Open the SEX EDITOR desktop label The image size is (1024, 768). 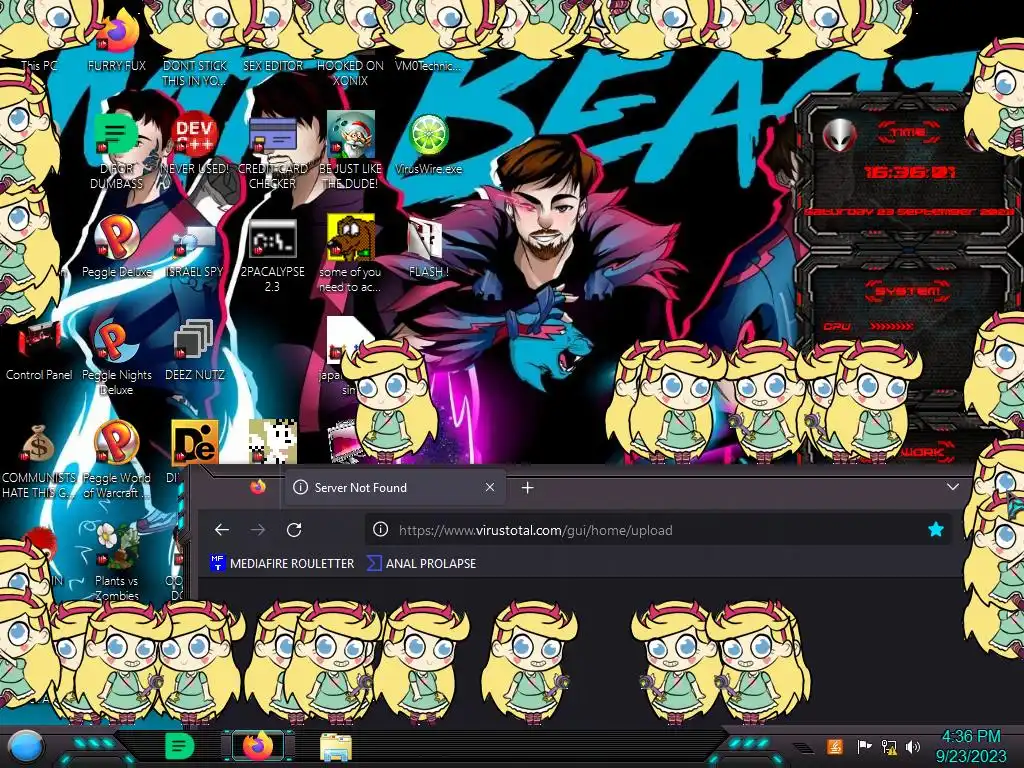pyautogui.click(x=272, y=65)
